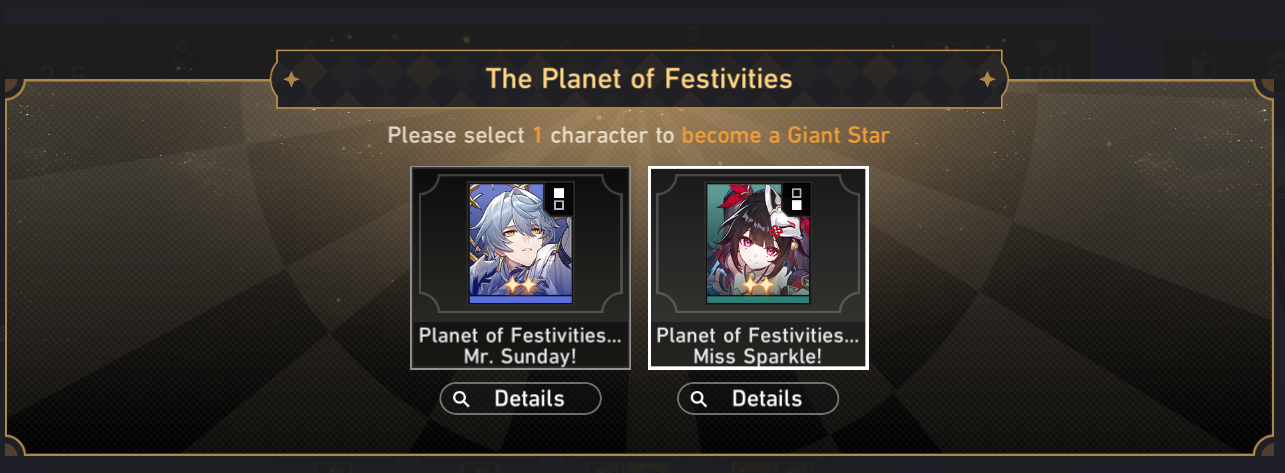Open Details for Miss Sparkle
This screenshot has width=1285, height=473.
point(759,399)
